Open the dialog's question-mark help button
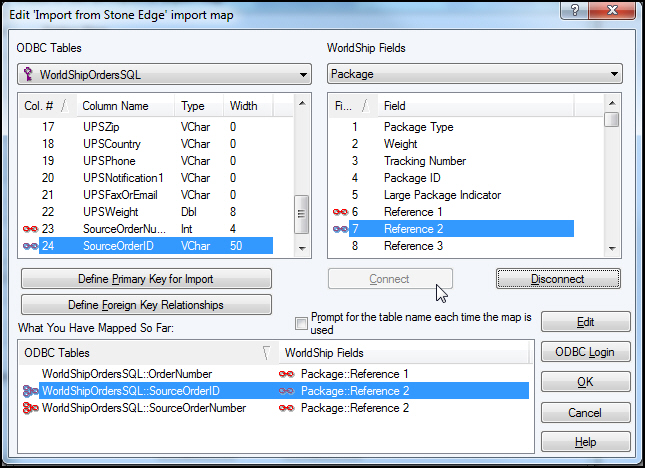This screenshot has height=468, width=645. click(574, 10)
